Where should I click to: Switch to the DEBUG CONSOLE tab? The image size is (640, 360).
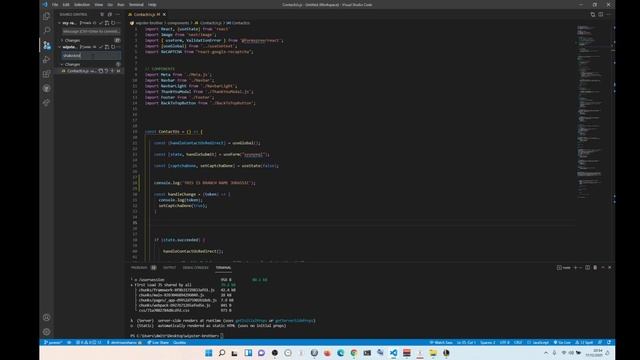(x=196, y=268)
